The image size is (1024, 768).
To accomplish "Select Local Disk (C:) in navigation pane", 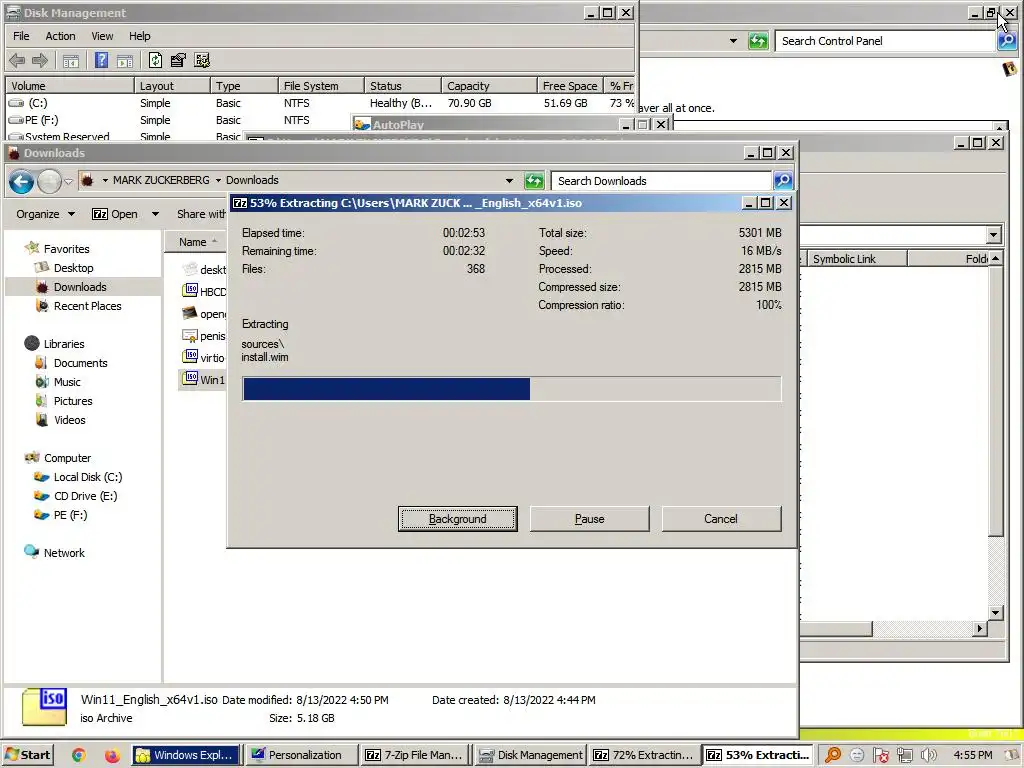I will click(x=88, y=477).
